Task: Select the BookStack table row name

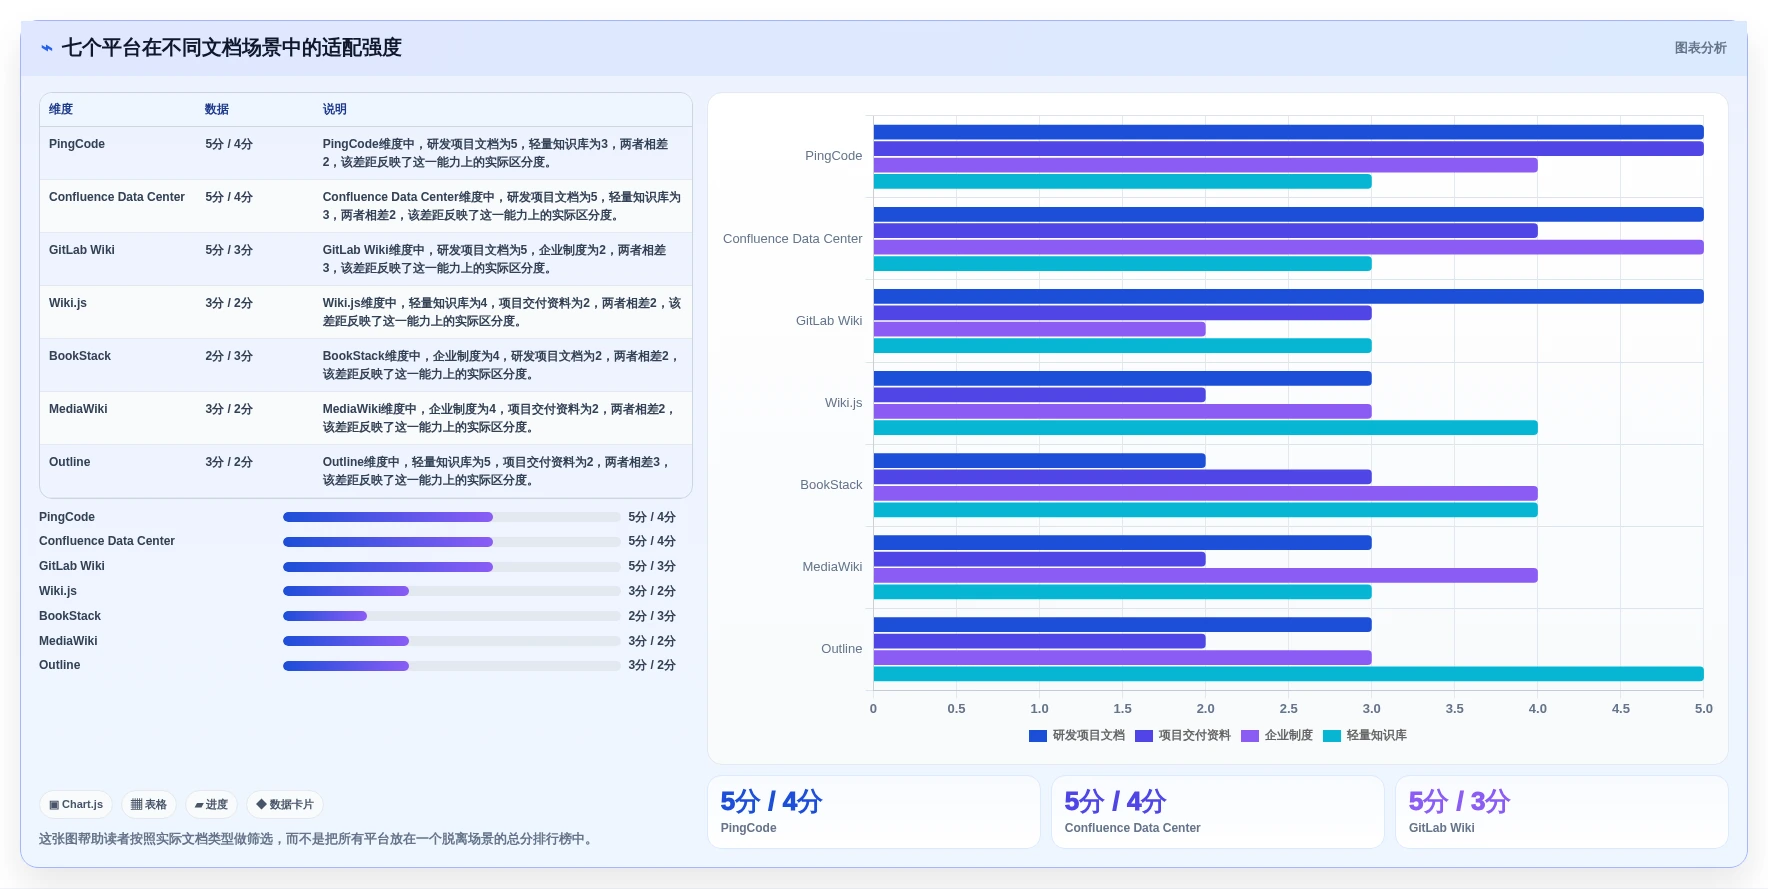Action: [80, 356]
